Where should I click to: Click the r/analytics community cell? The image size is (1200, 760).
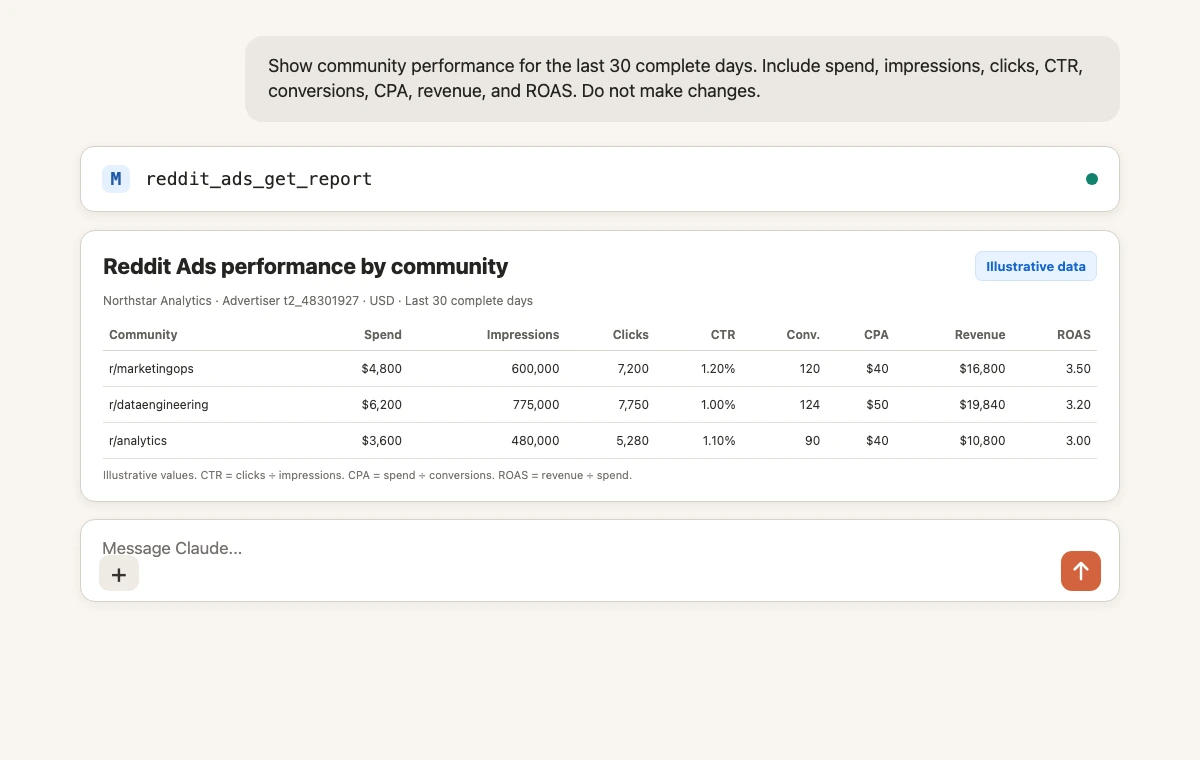click(138, 441)
